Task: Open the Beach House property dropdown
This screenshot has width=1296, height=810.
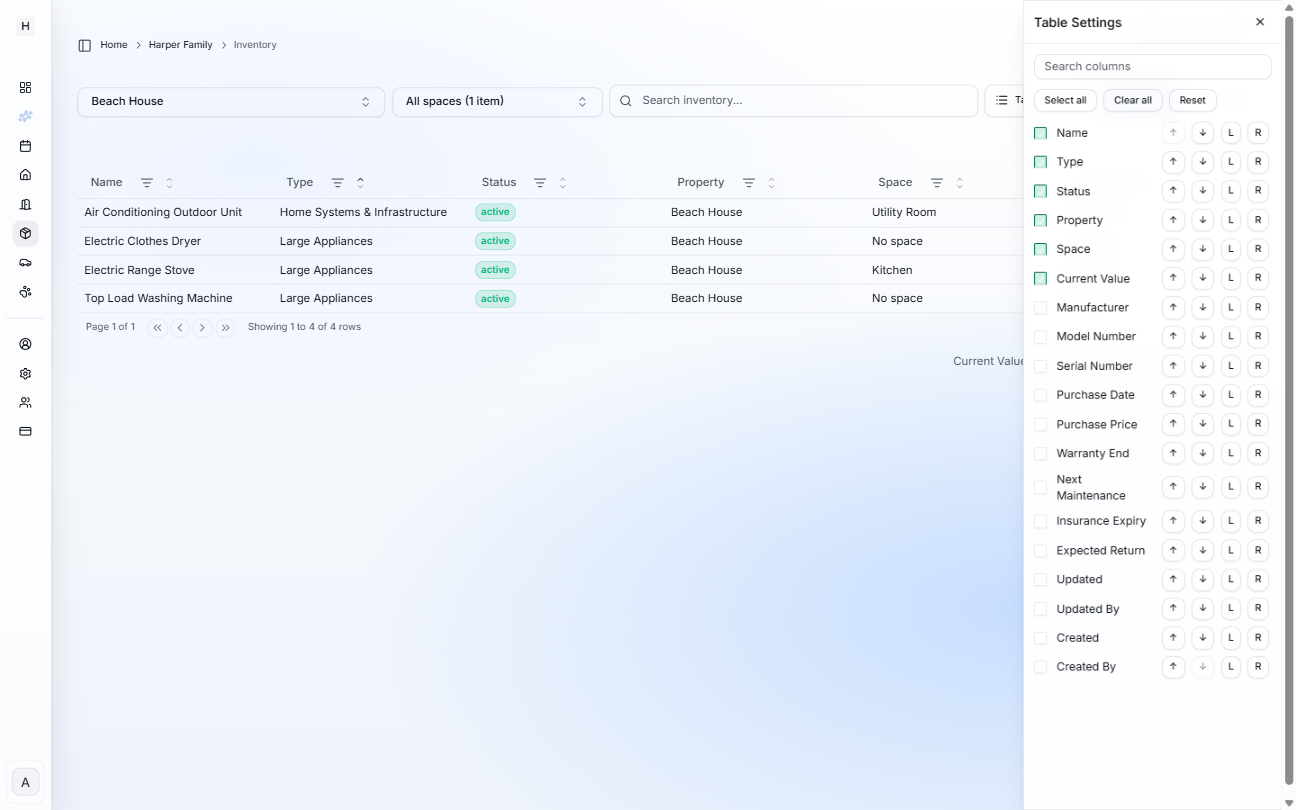Action: click(230, 102)
